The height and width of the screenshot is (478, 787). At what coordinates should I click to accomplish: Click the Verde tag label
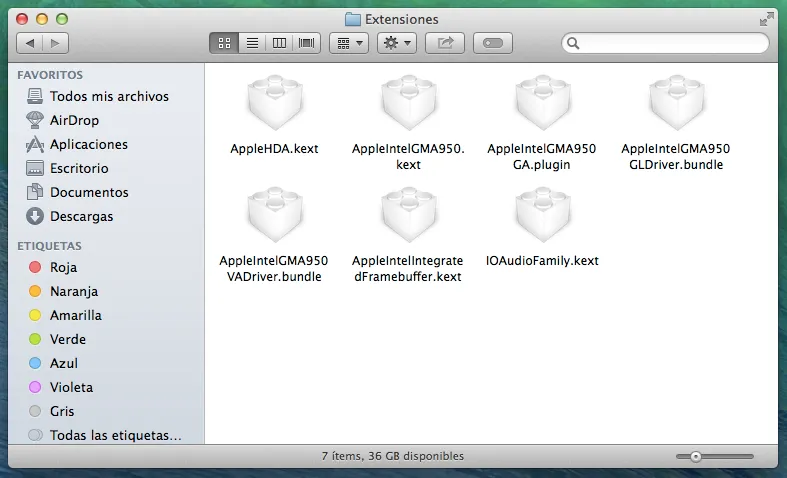coord(68,340)
